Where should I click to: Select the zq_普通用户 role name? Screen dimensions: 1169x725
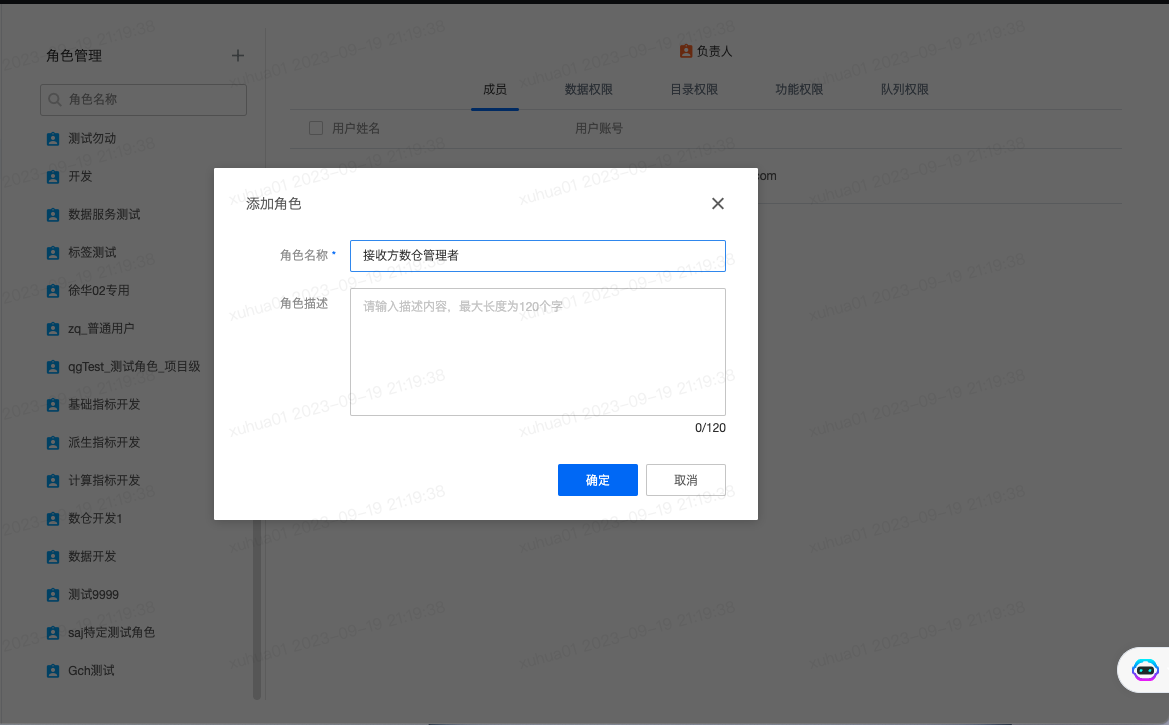(x=101, y=329)
